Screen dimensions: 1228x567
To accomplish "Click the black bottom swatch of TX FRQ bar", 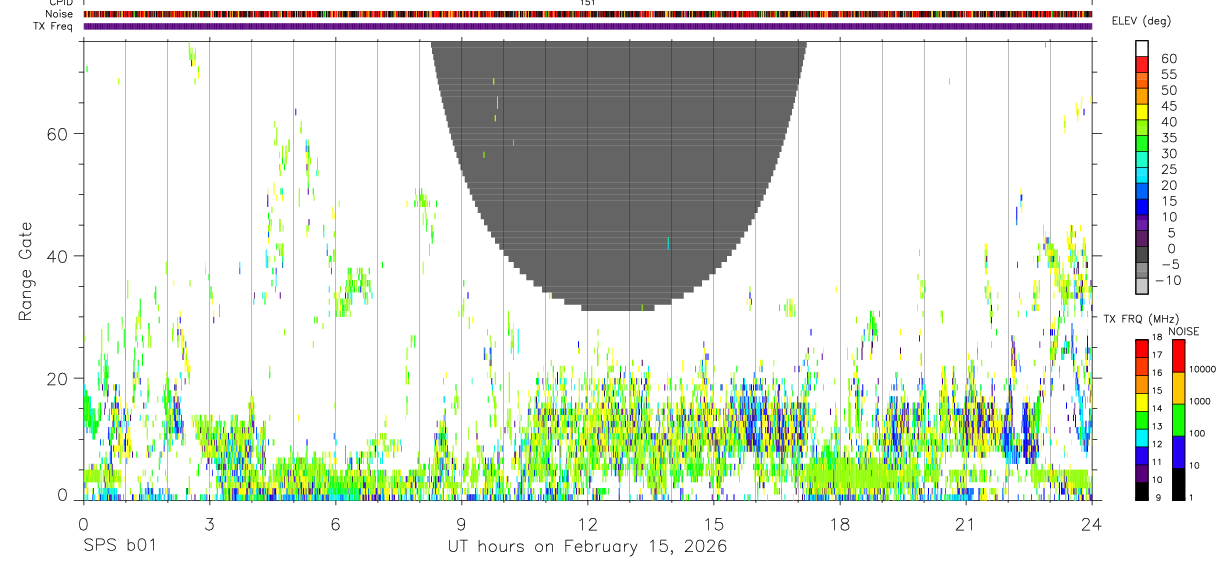I will click(1142, 492).
